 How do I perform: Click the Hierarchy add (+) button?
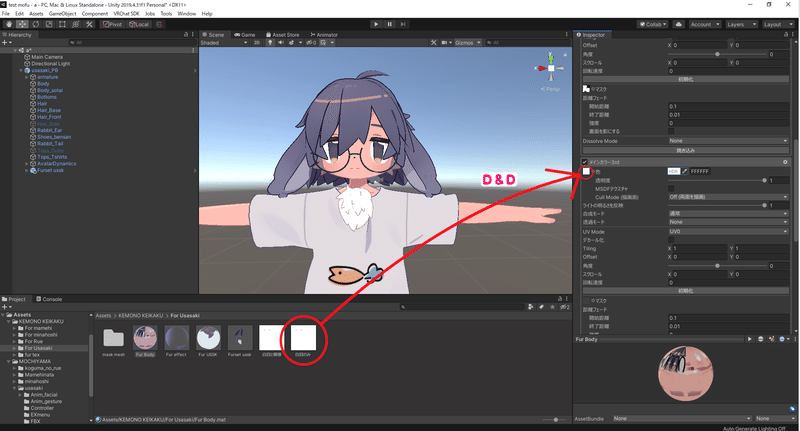[x=6, y=43]
